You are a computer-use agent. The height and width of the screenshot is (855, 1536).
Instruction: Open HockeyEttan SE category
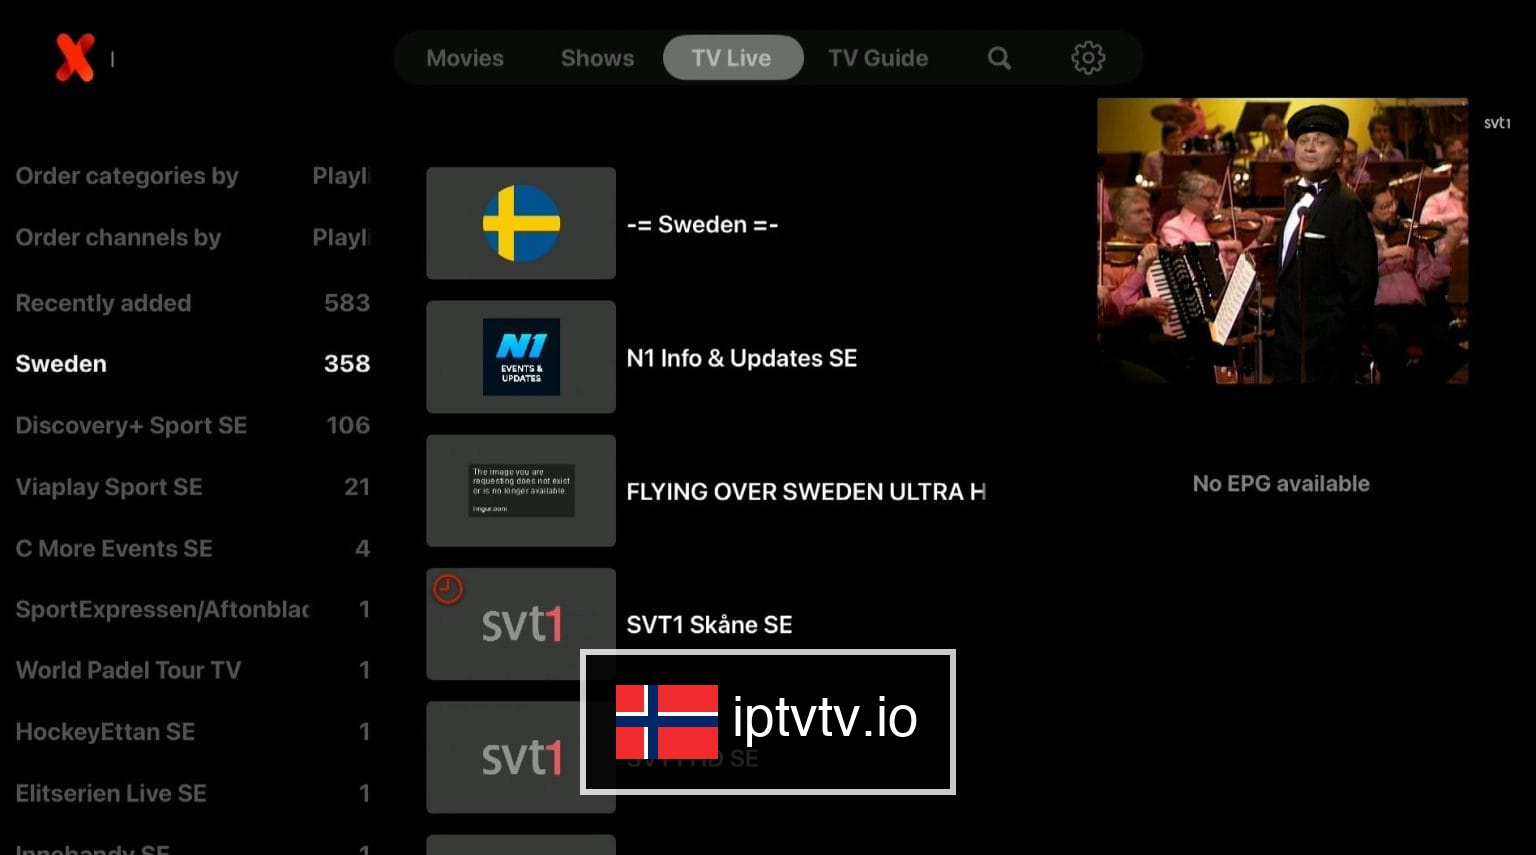pyautogui.click(x=193, y=732)
